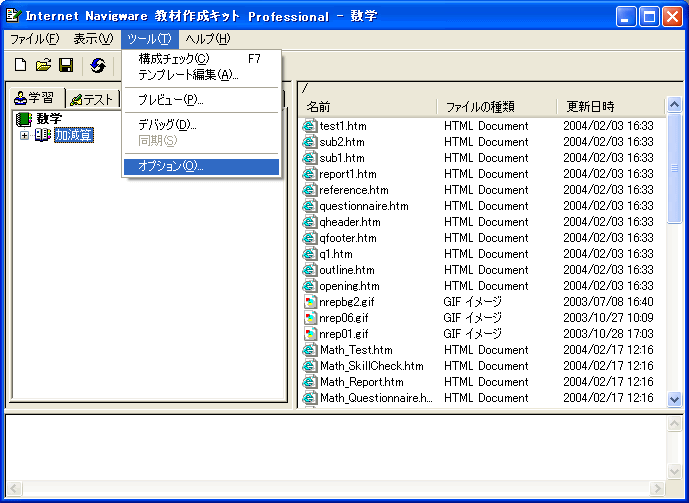Choose プレビュー in the dropdown menu
Viewport: 689px width, 503px height.
[170, 100]
